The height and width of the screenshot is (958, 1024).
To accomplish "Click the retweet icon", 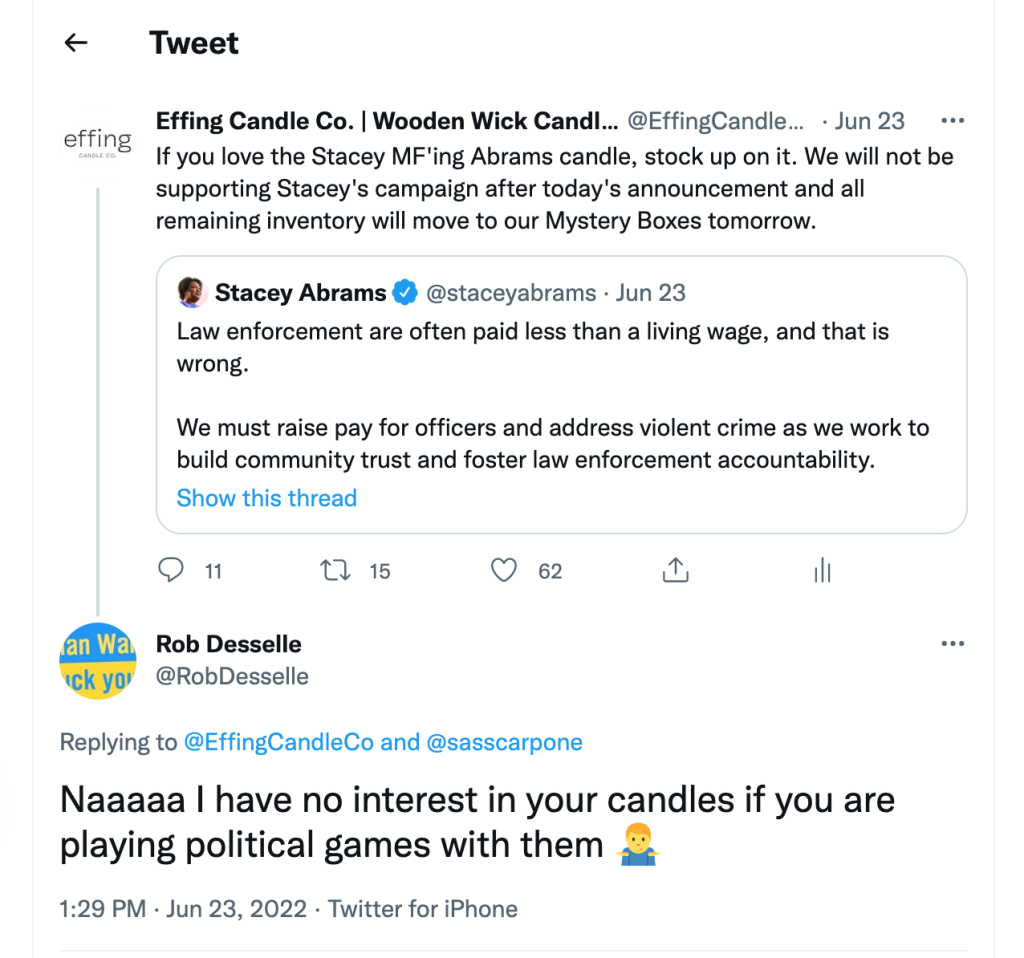I will [332, 570].
